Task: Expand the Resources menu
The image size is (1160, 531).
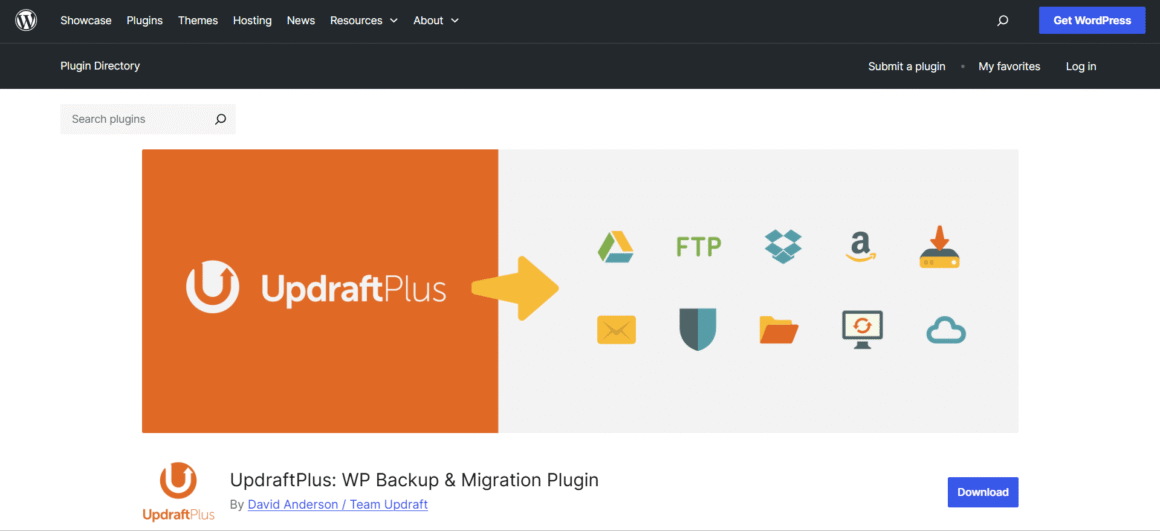Action: 364,21
